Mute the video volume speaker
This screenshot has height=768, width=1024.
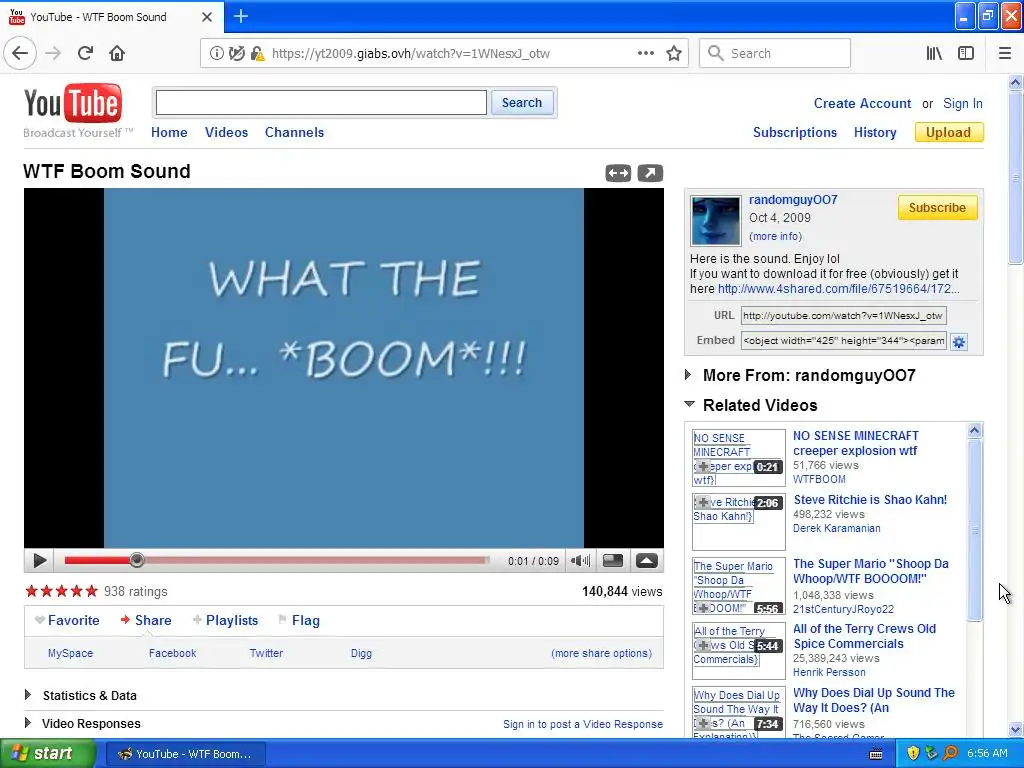coord(580,560)
